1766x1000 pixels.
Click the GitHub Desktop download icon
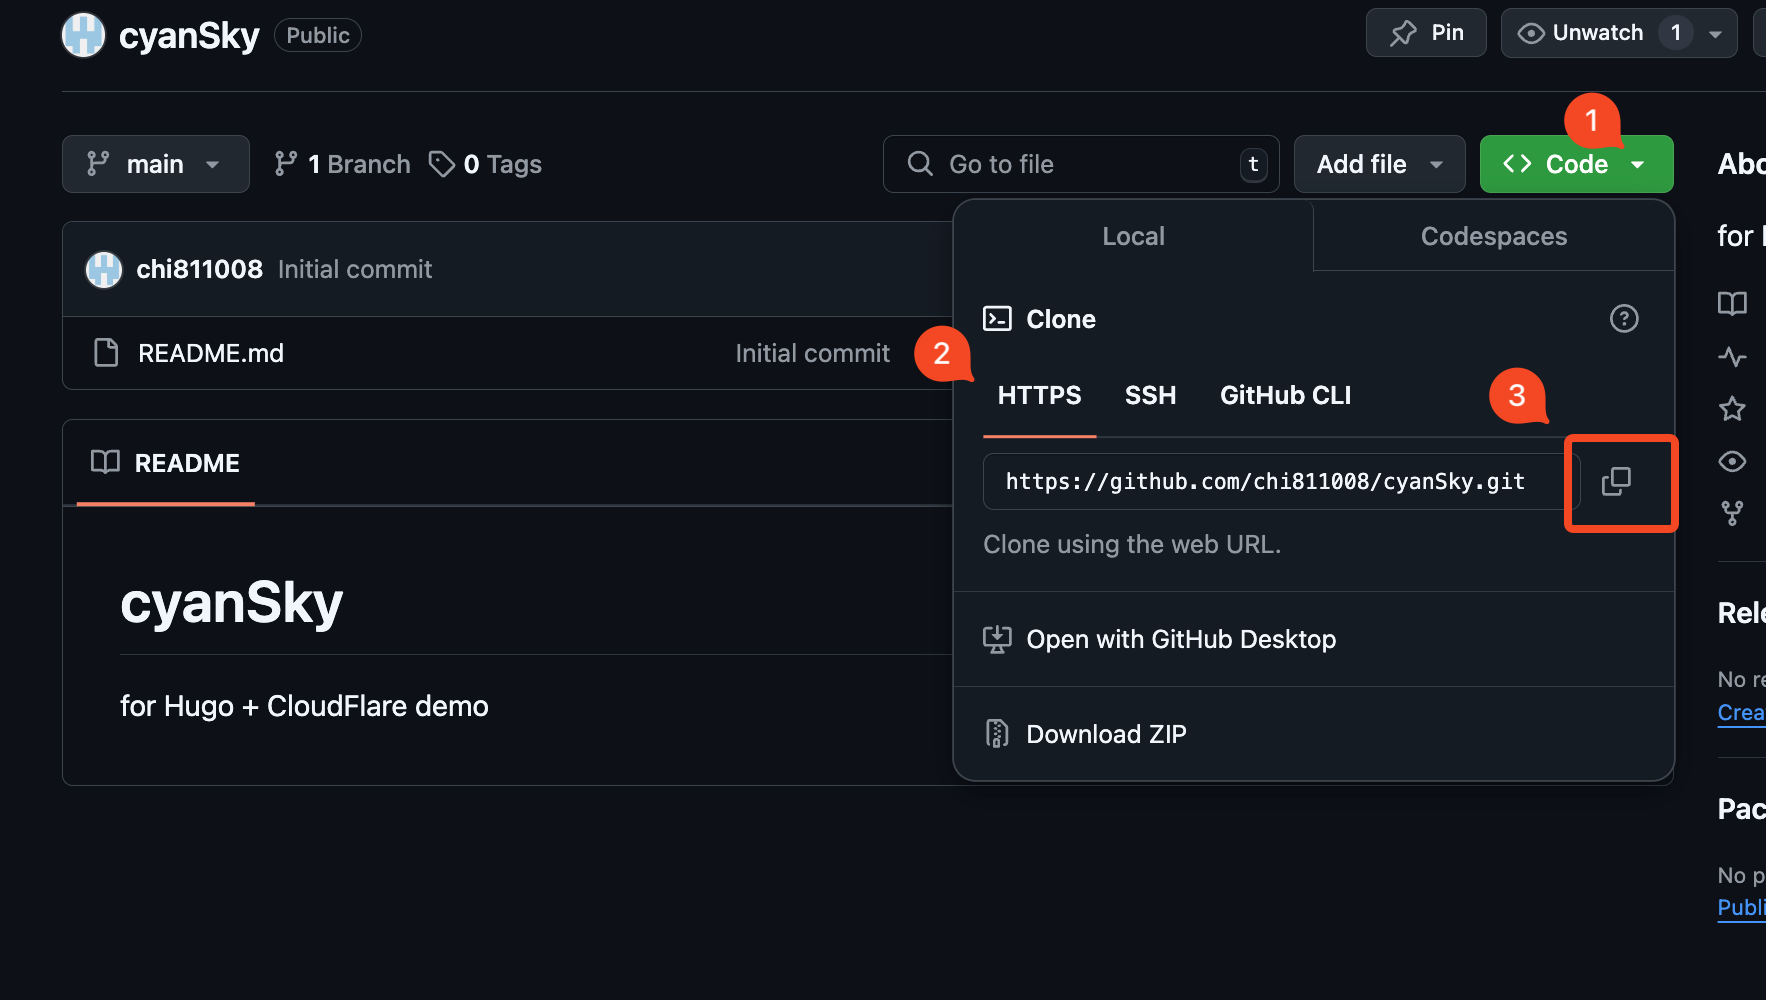click(997, 639)
